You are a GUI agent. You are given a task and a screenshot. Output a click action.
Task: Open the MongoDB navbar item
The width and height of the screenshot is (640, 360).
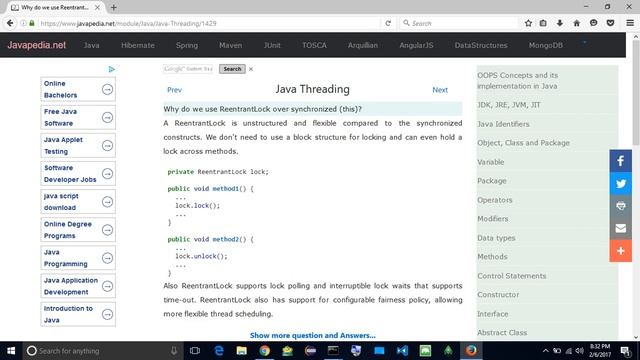546,45
